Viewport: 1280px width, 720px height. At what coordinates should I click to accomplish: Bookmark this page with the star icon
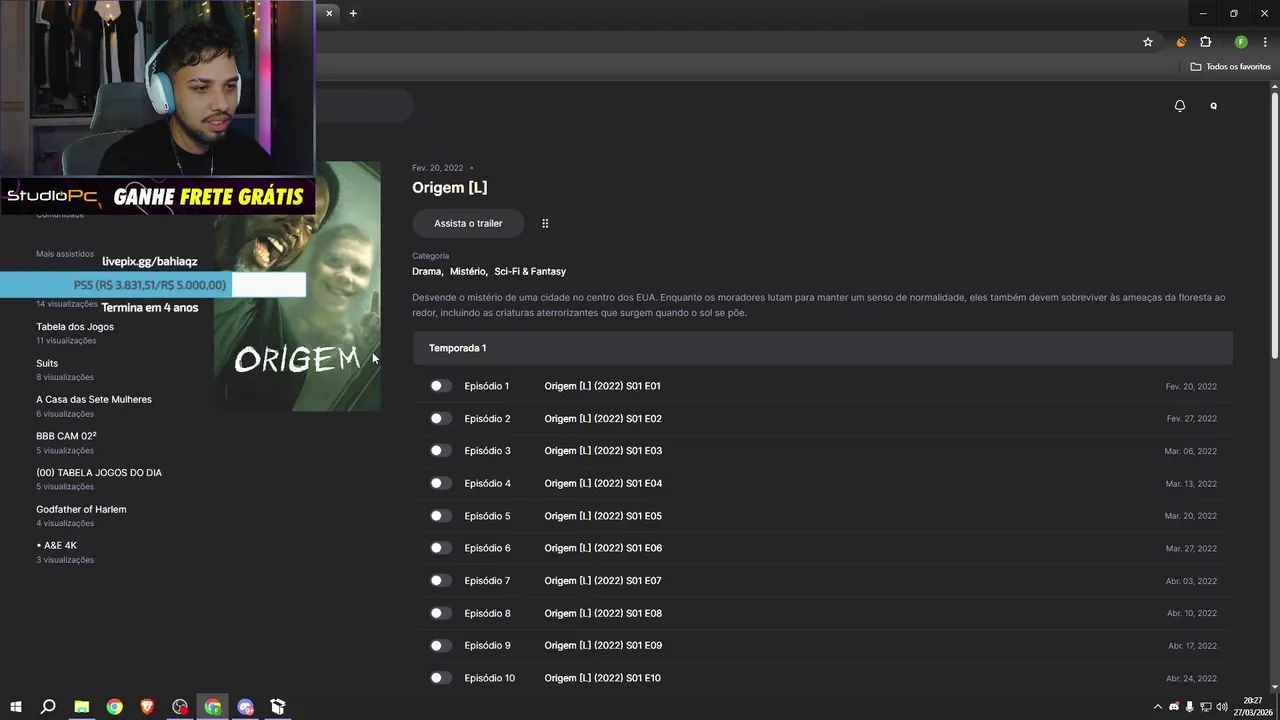tap(1148, 42)
